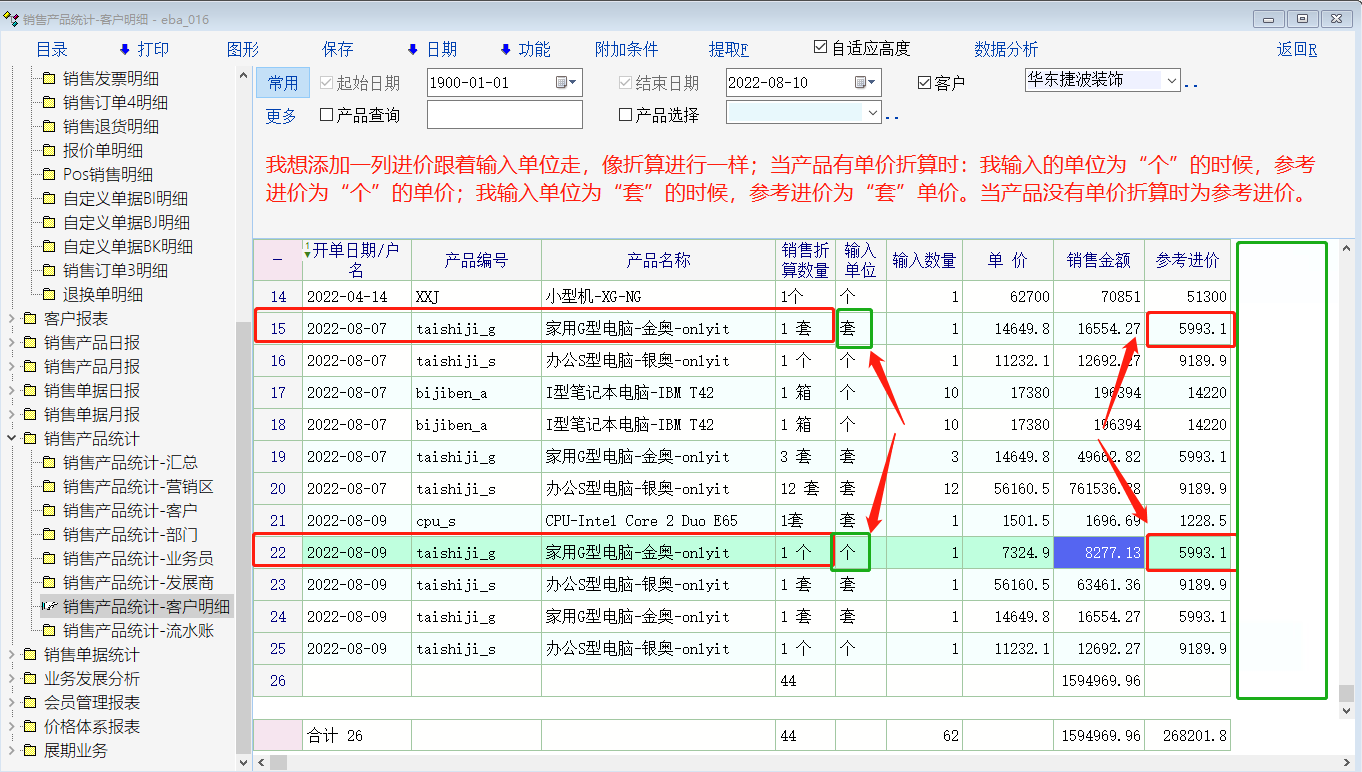
Task: Click the 产品查询 text input field
Action: [504, 115]
